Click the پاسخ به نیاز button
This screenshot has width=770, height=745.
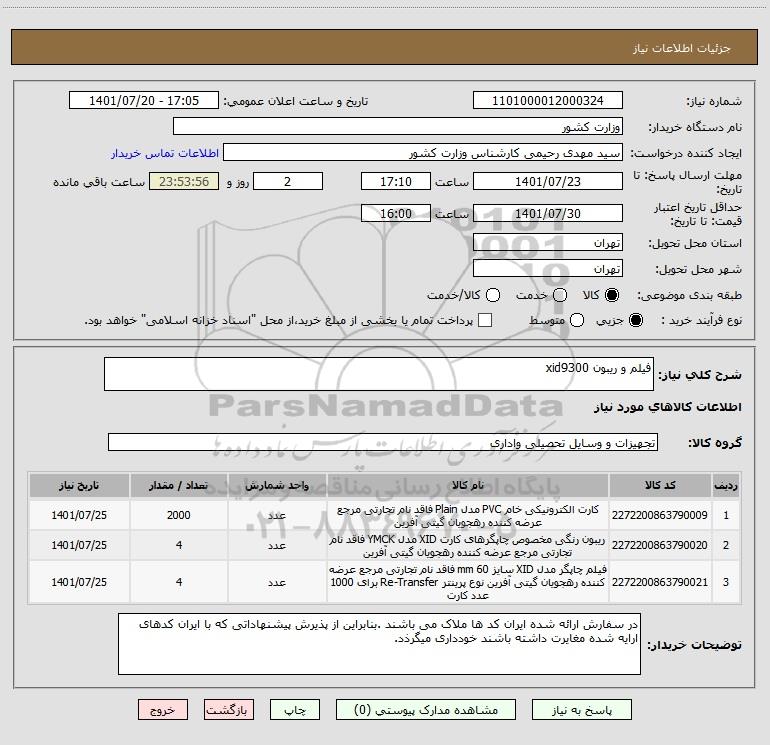click(x=582, y=710)
